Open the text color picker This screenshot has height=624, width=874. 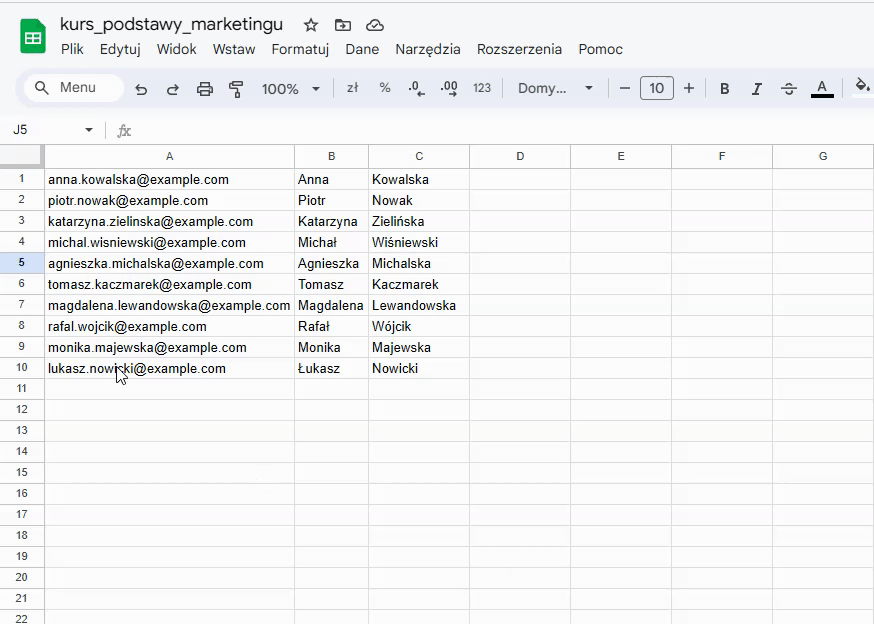coord(822,89)
